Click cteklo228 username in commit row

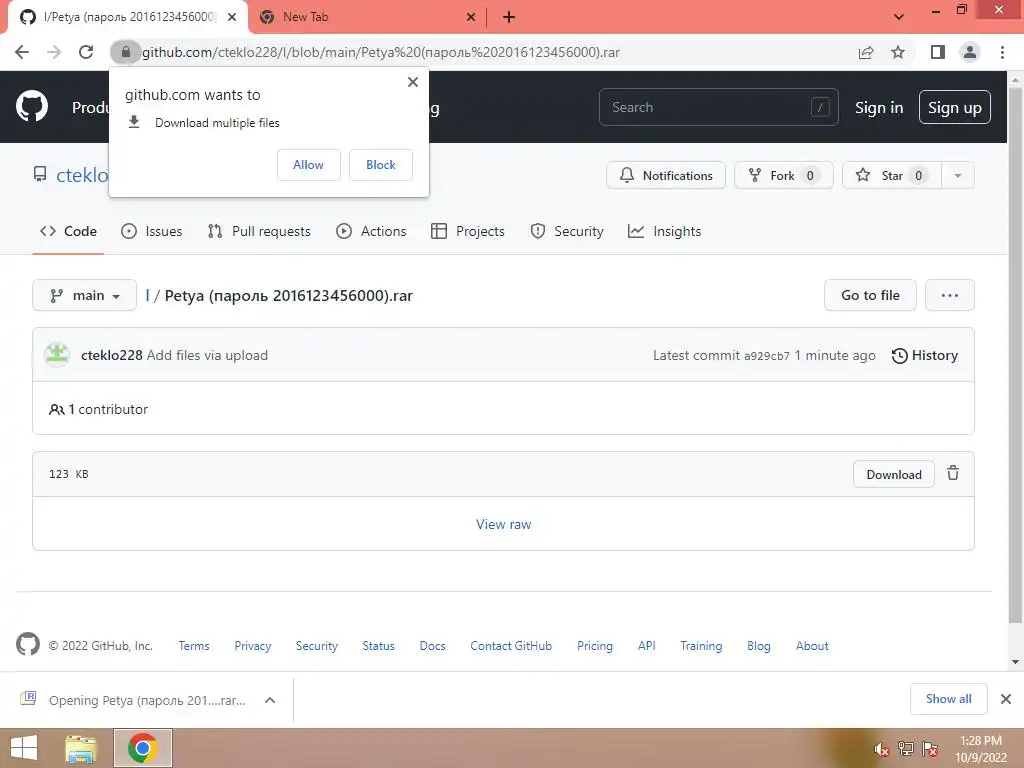[112, 355]
